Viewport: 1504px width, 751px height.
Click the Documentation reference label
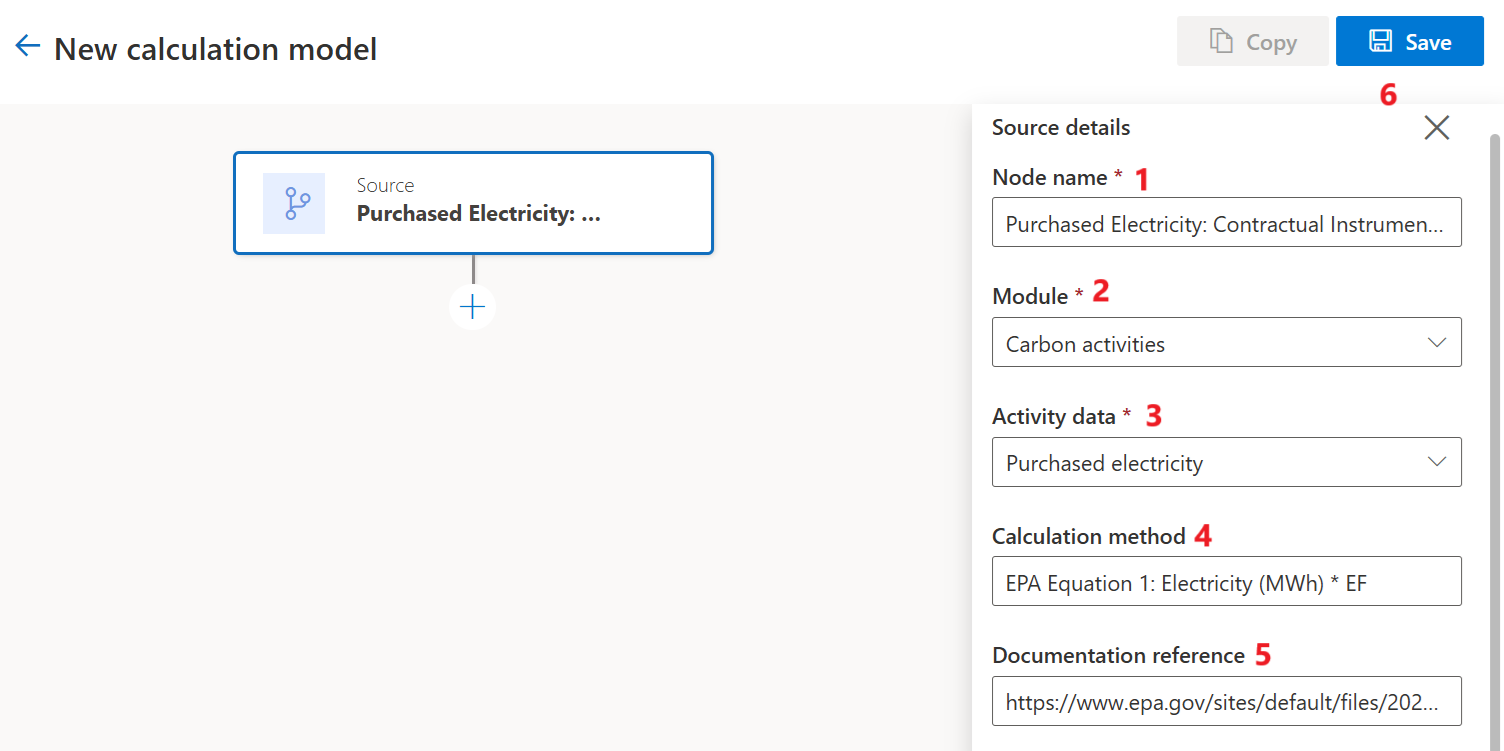pyautogui.click(x=1118, y=656)
